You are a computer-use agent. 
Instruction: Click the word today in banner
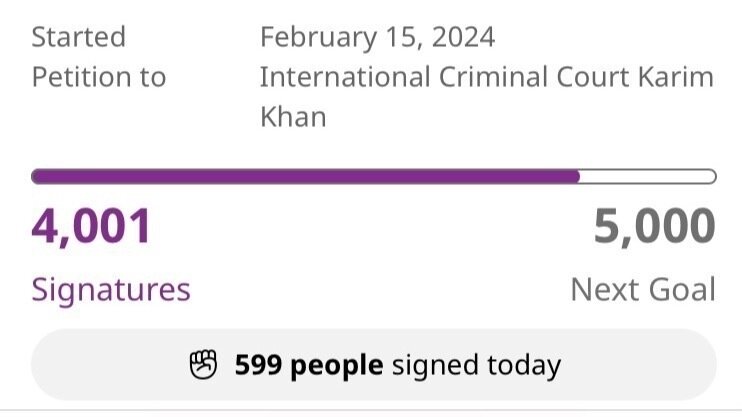524,365
